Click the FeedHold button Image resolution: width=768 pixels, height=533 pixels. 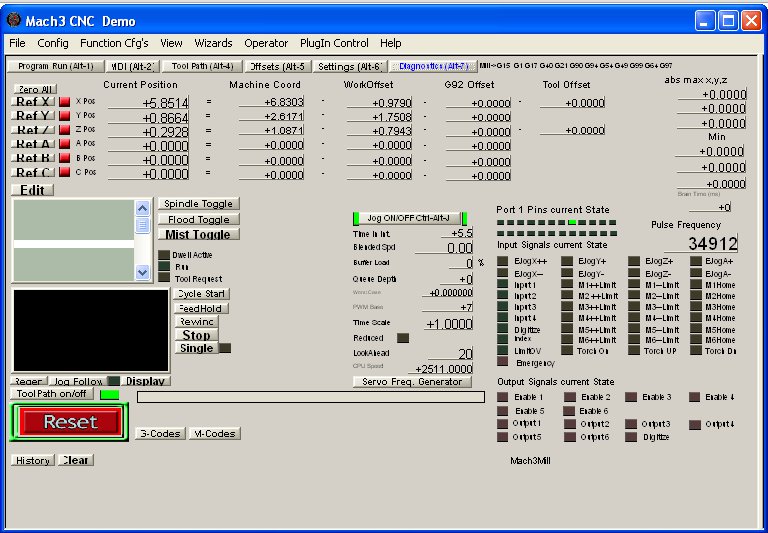click(x=201, y=308)
